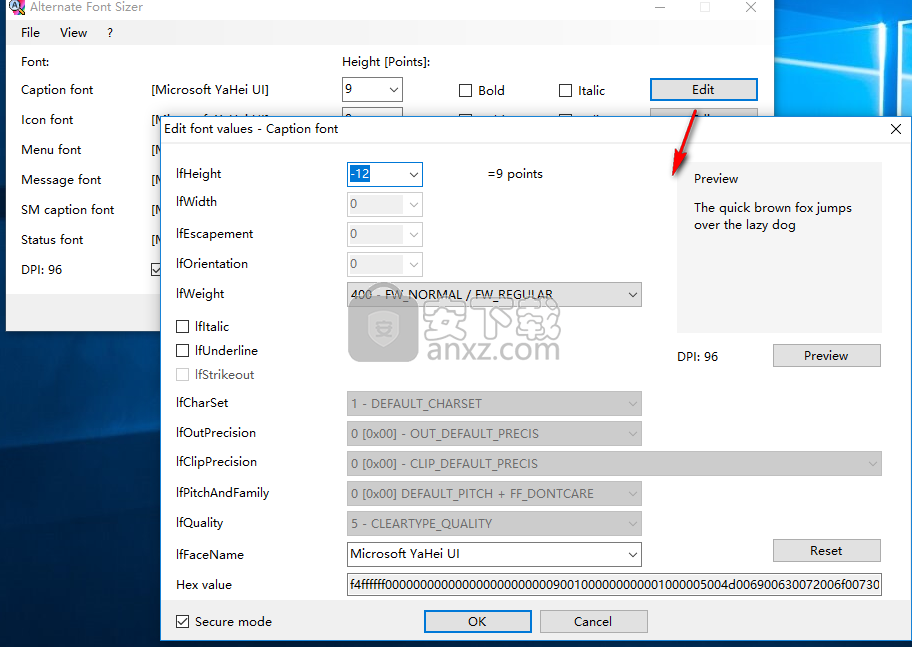Click the Message font label
The image size is (912, 647).
coord(61,180)
